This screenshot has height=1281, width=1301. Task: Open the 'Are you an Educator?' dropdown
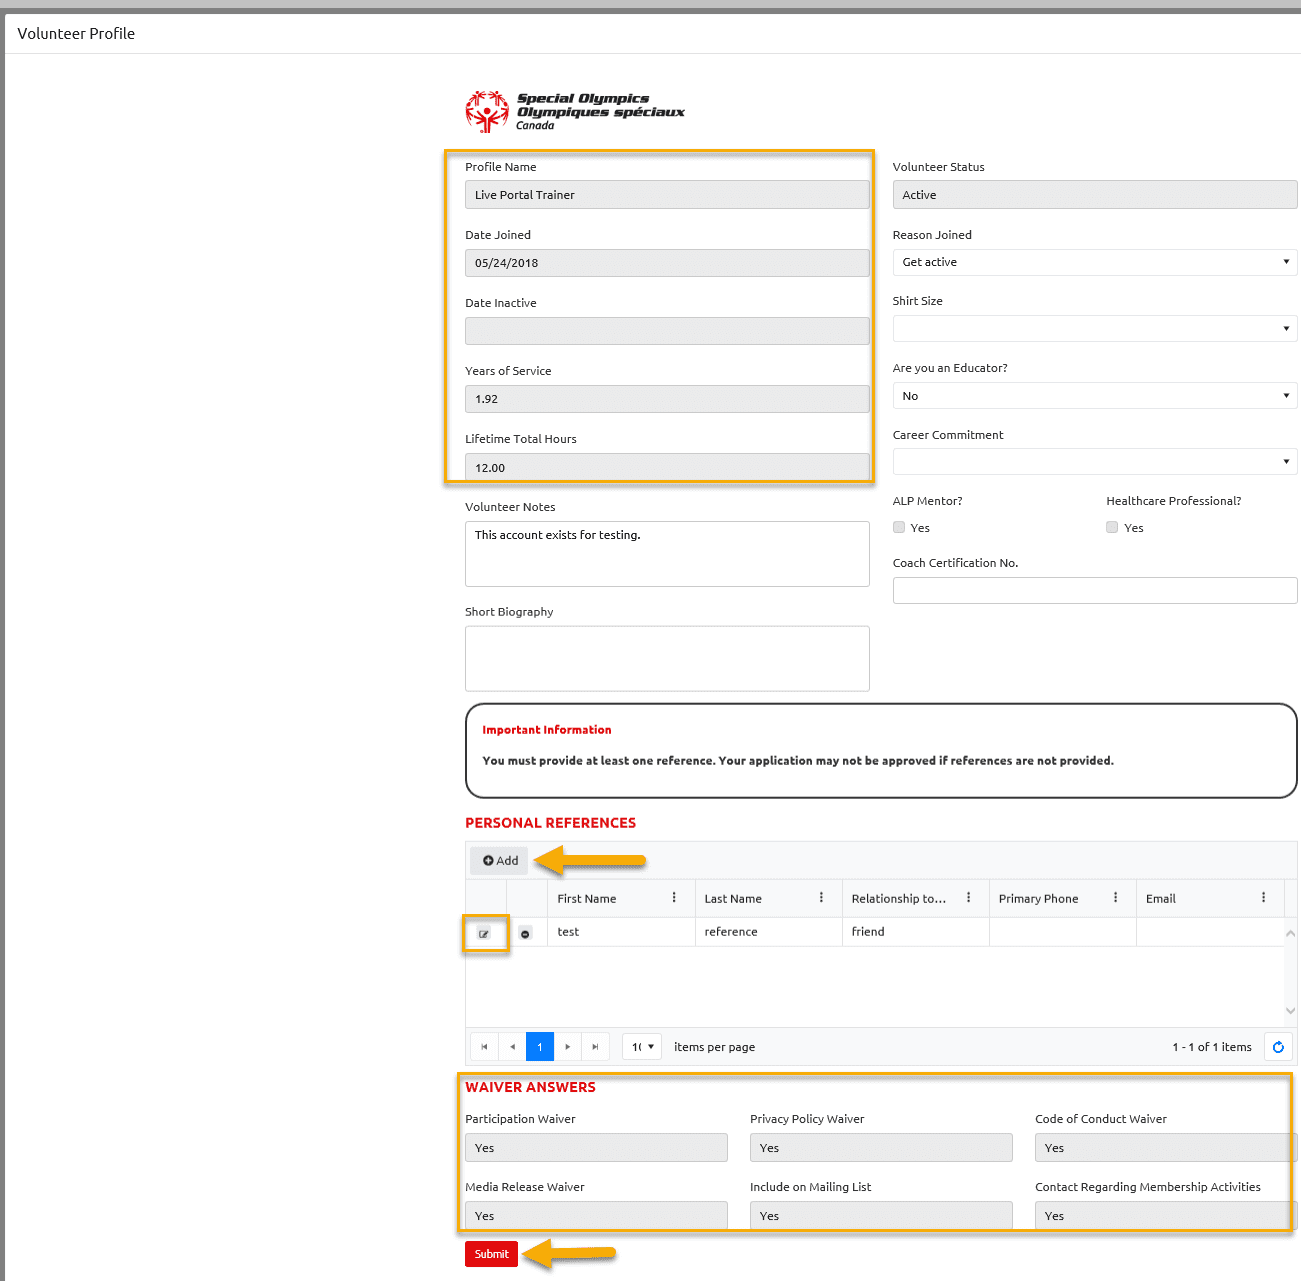[1095, 396]
